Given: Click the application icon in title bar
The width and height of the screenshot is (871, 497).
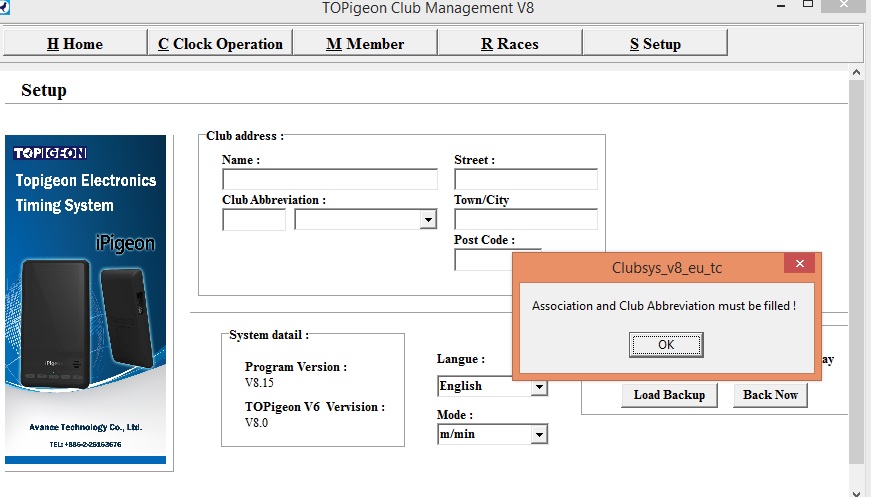Looking at the screenshot, I should (4, 7).
